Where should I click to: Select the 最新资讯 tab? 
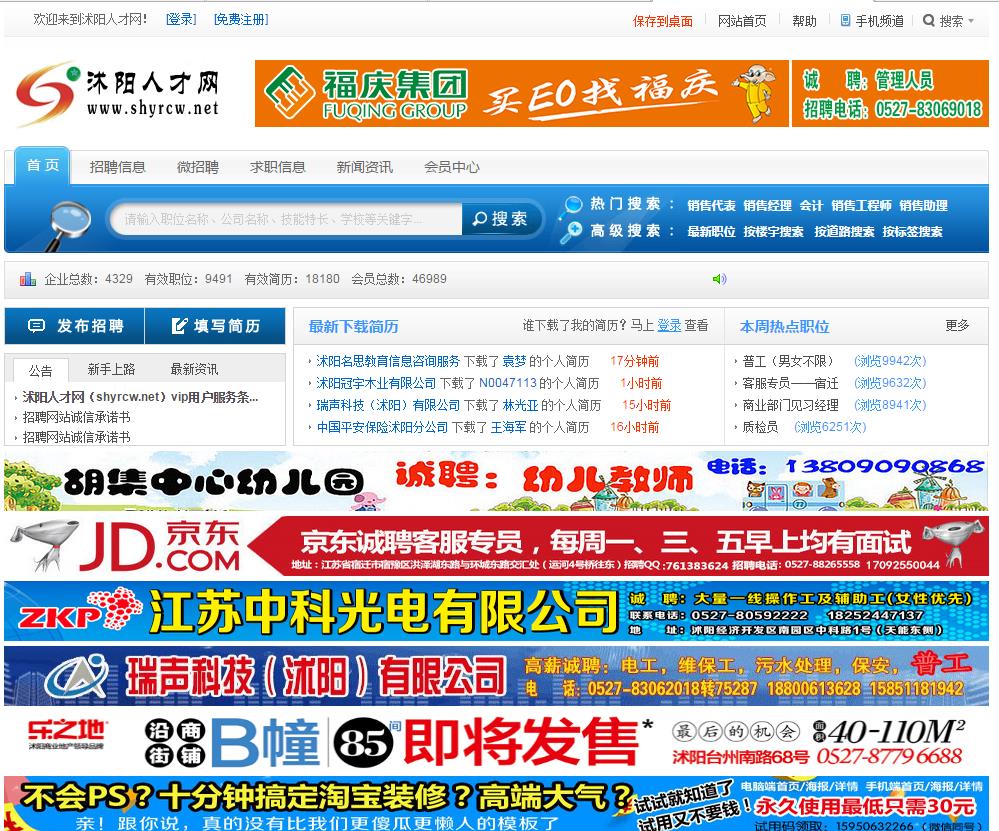click(194, 369)
